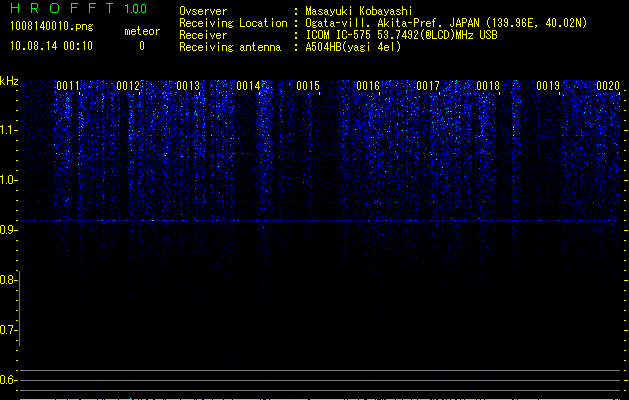Click the name Masayuki Kobayashi
The height and width of the screenshot is (400, 629).
(x=359, y=11)
